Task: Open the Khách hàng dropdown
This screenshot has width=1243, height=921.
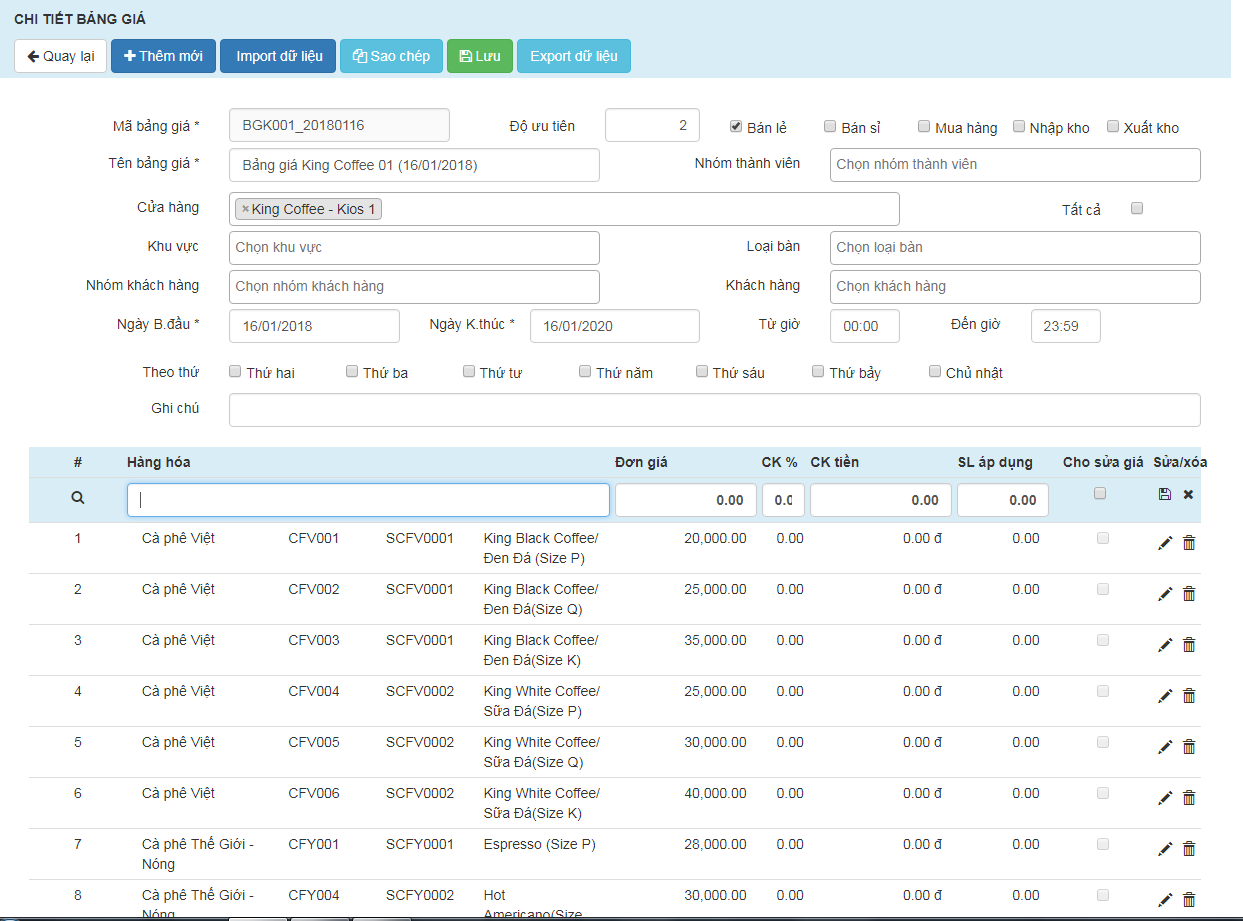Action: tap(1015, 287)
